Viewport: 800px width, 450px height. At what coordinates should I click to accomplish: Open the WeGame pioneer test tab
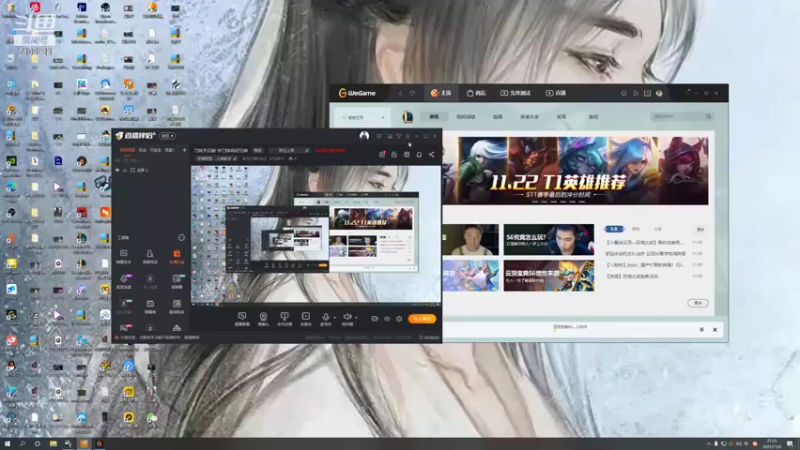click(x=515, y=93)
